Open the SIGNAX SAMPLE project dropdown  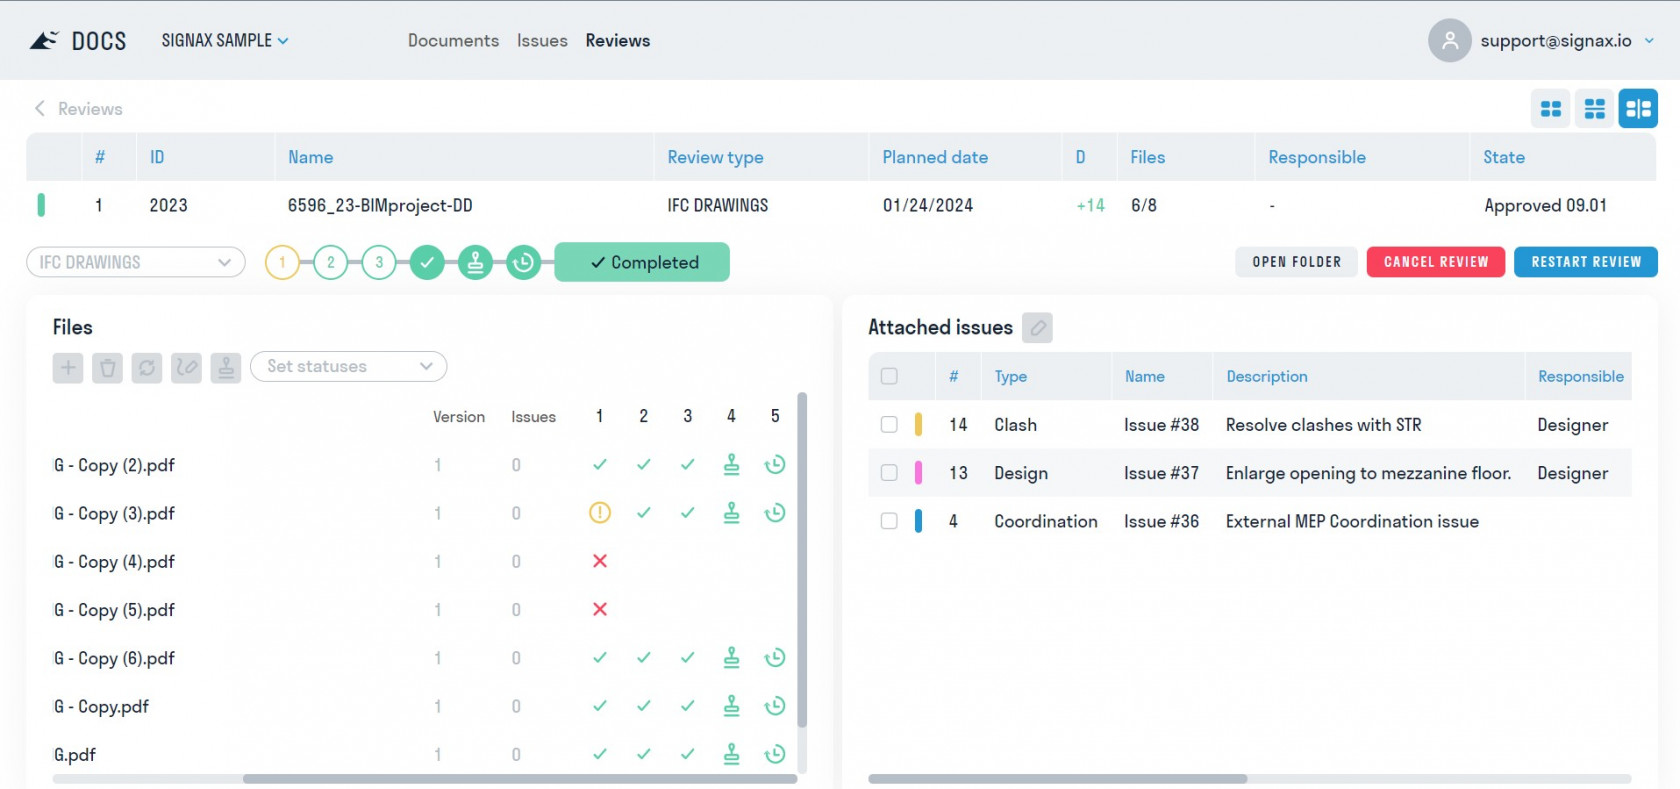click(x=225, y=40)
